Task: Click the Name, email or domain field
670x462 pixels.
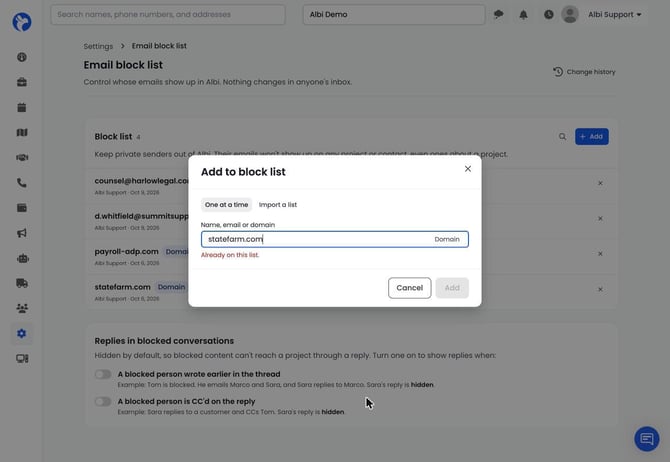Action: pos(335,239)
